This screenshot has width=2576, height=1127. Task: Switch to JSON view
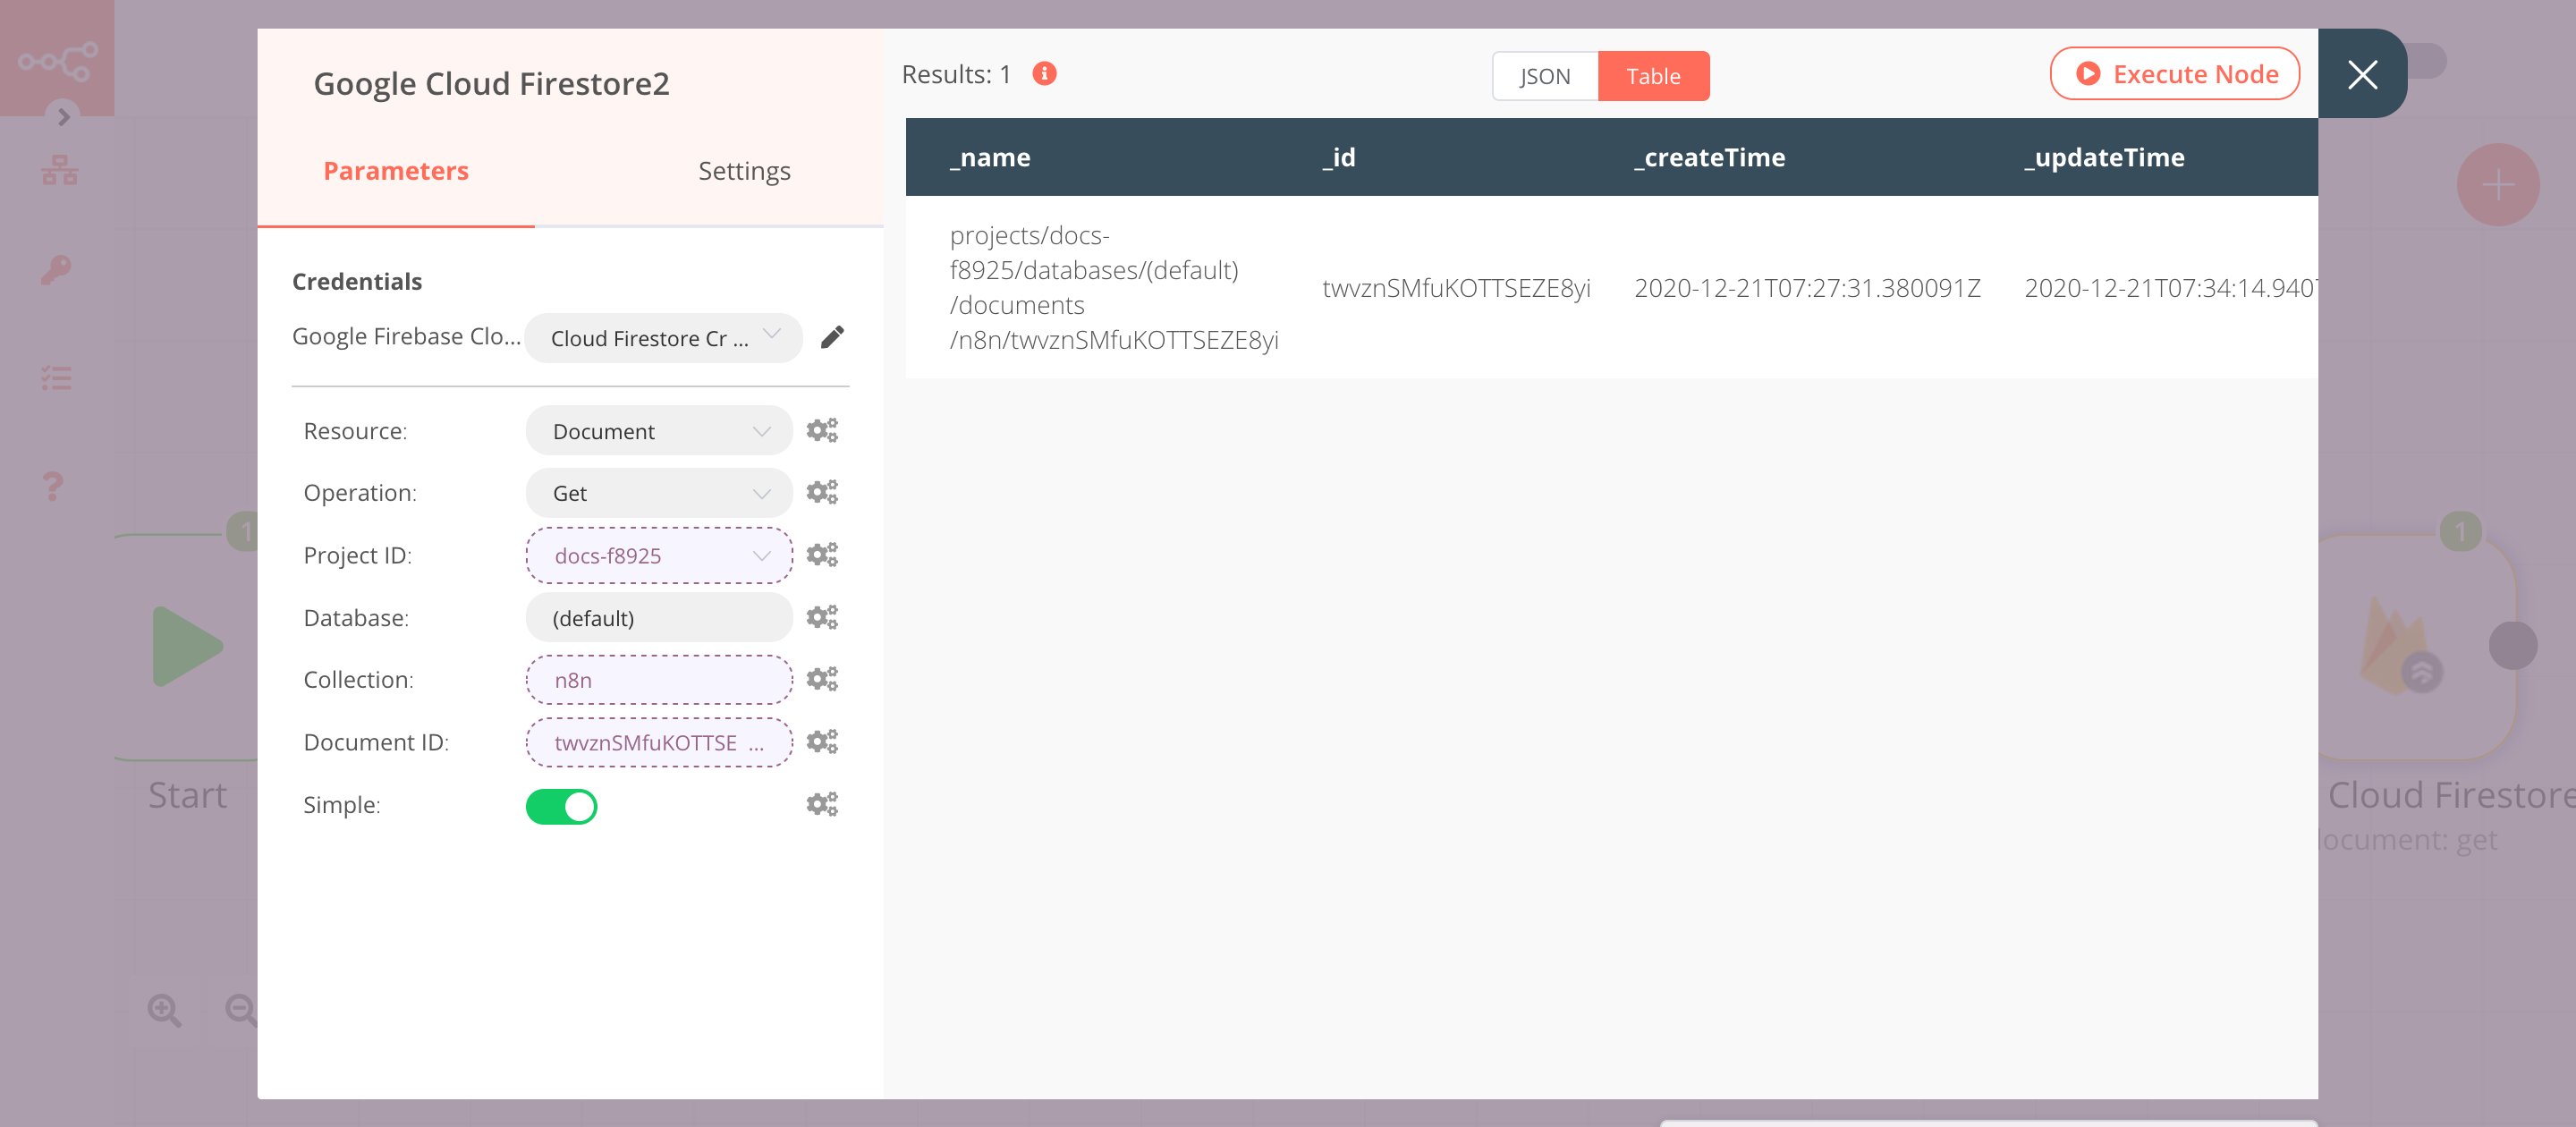point(1539,75)
